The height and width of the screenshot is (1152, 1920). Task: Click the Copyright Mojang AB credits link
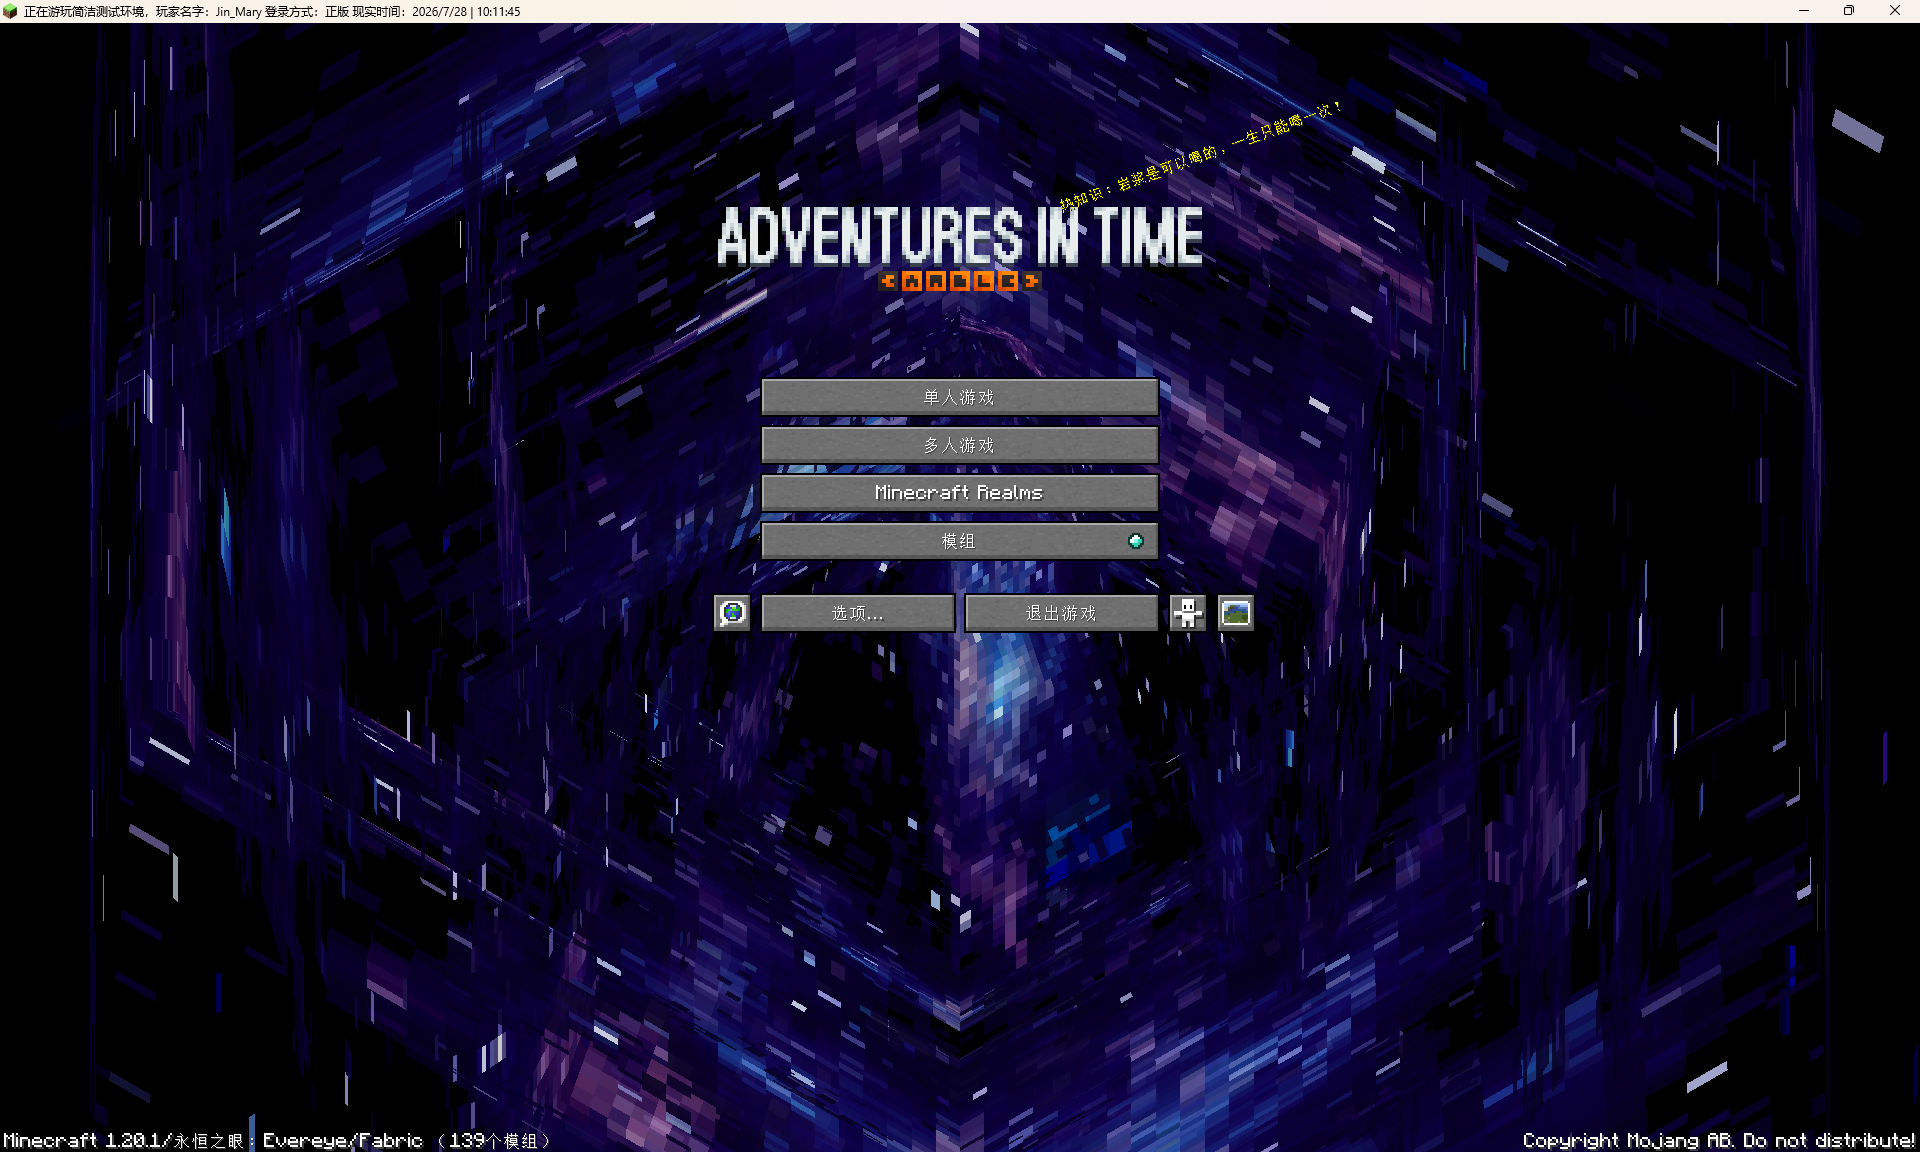(1719, 1140)
